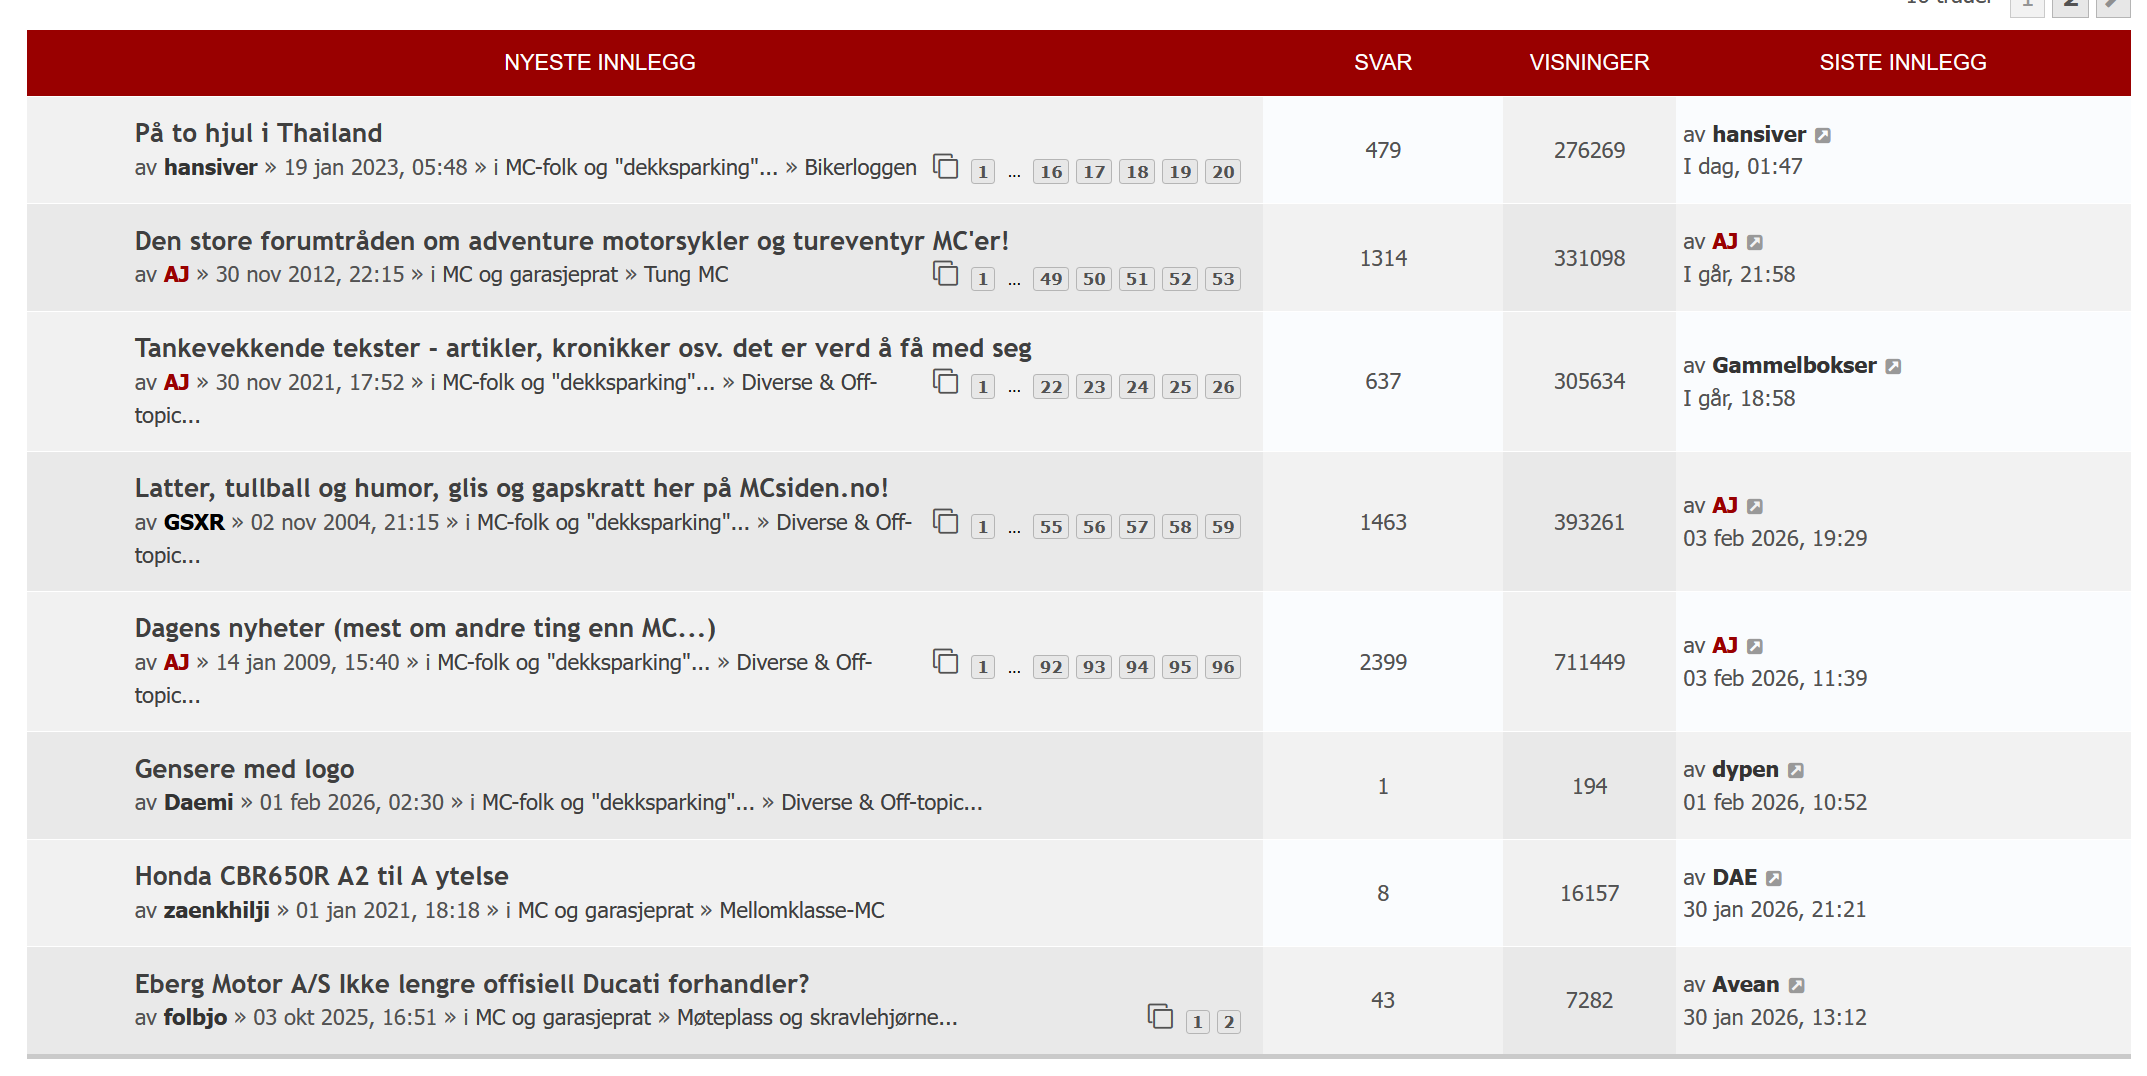Viewport: 2147px width, 1076px height.
Task: Click go-to-last-post icon beside DAE
Action: tap(1774, 879)
